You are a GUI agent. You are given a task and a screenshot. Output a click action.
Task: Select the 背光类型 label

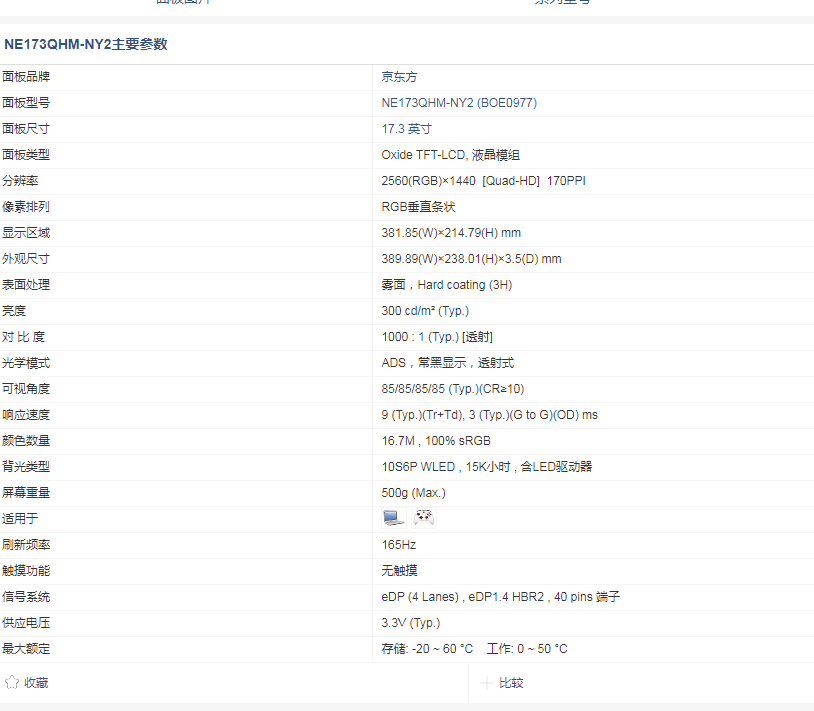pos(26,467)
